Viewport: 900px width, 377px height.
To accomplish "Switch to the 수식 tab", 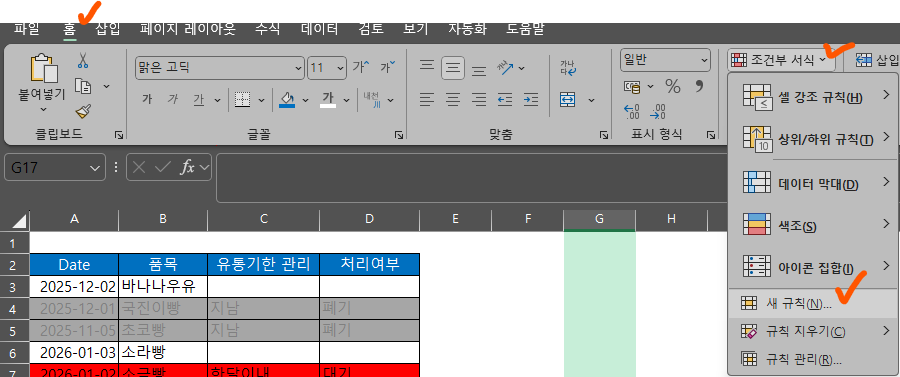I will tap(267, 29).
